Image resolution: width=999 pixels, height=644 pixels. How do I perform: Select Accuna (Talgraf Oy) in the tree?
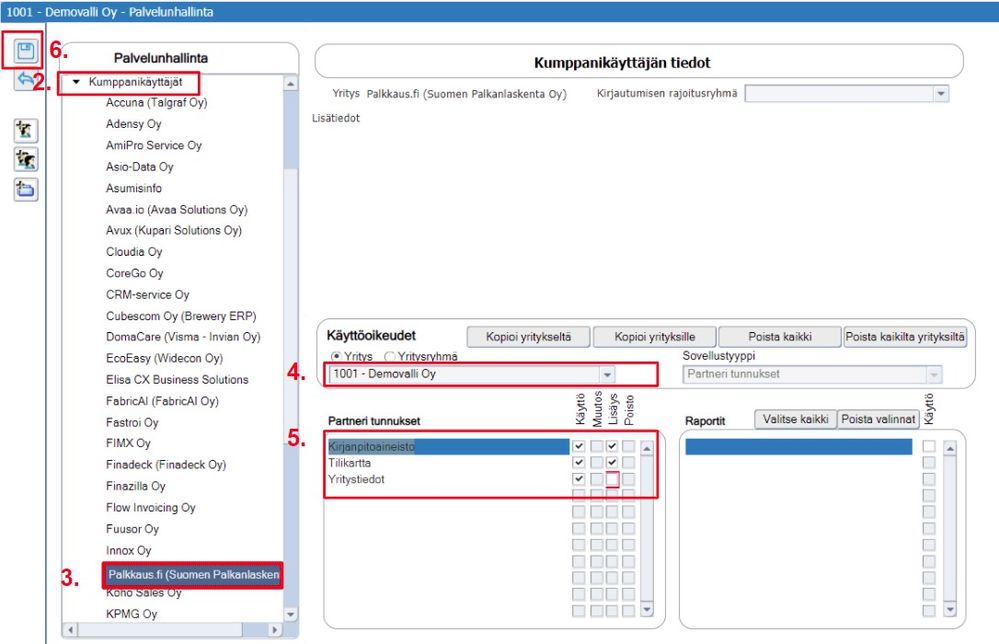click(157, 103)
